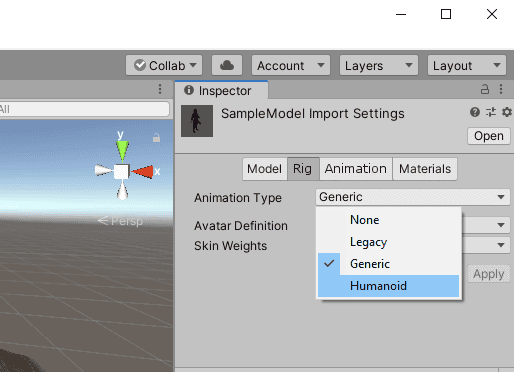Switch to the Rig tab
The height and width of the screenshot is (372, 514).
tap(302, 169)
